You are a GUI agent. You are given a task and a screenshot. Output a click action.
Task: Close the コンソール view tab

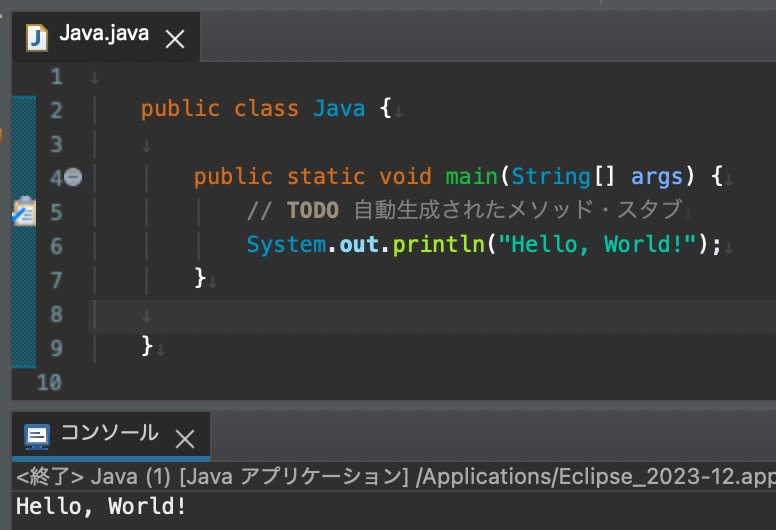click(185, 438)
